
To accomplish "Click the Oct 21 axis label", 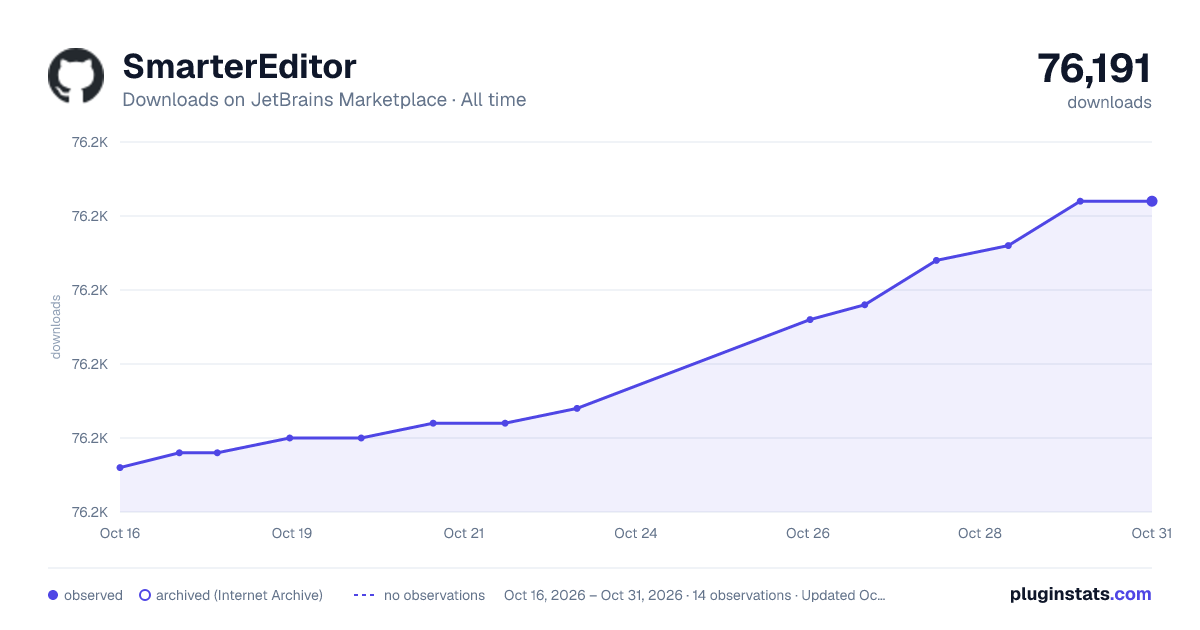I will click(x=464, y=533).
